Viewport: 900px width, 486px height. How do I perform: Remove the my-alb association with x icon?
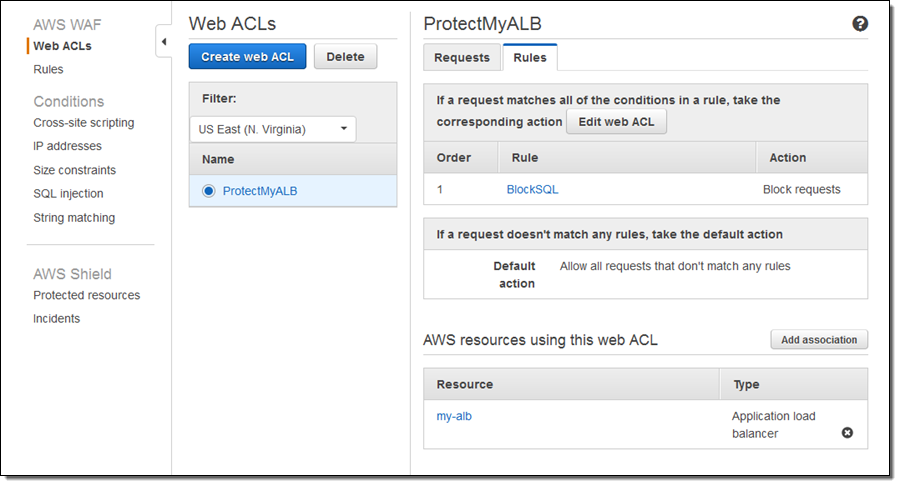click(847, 433)
